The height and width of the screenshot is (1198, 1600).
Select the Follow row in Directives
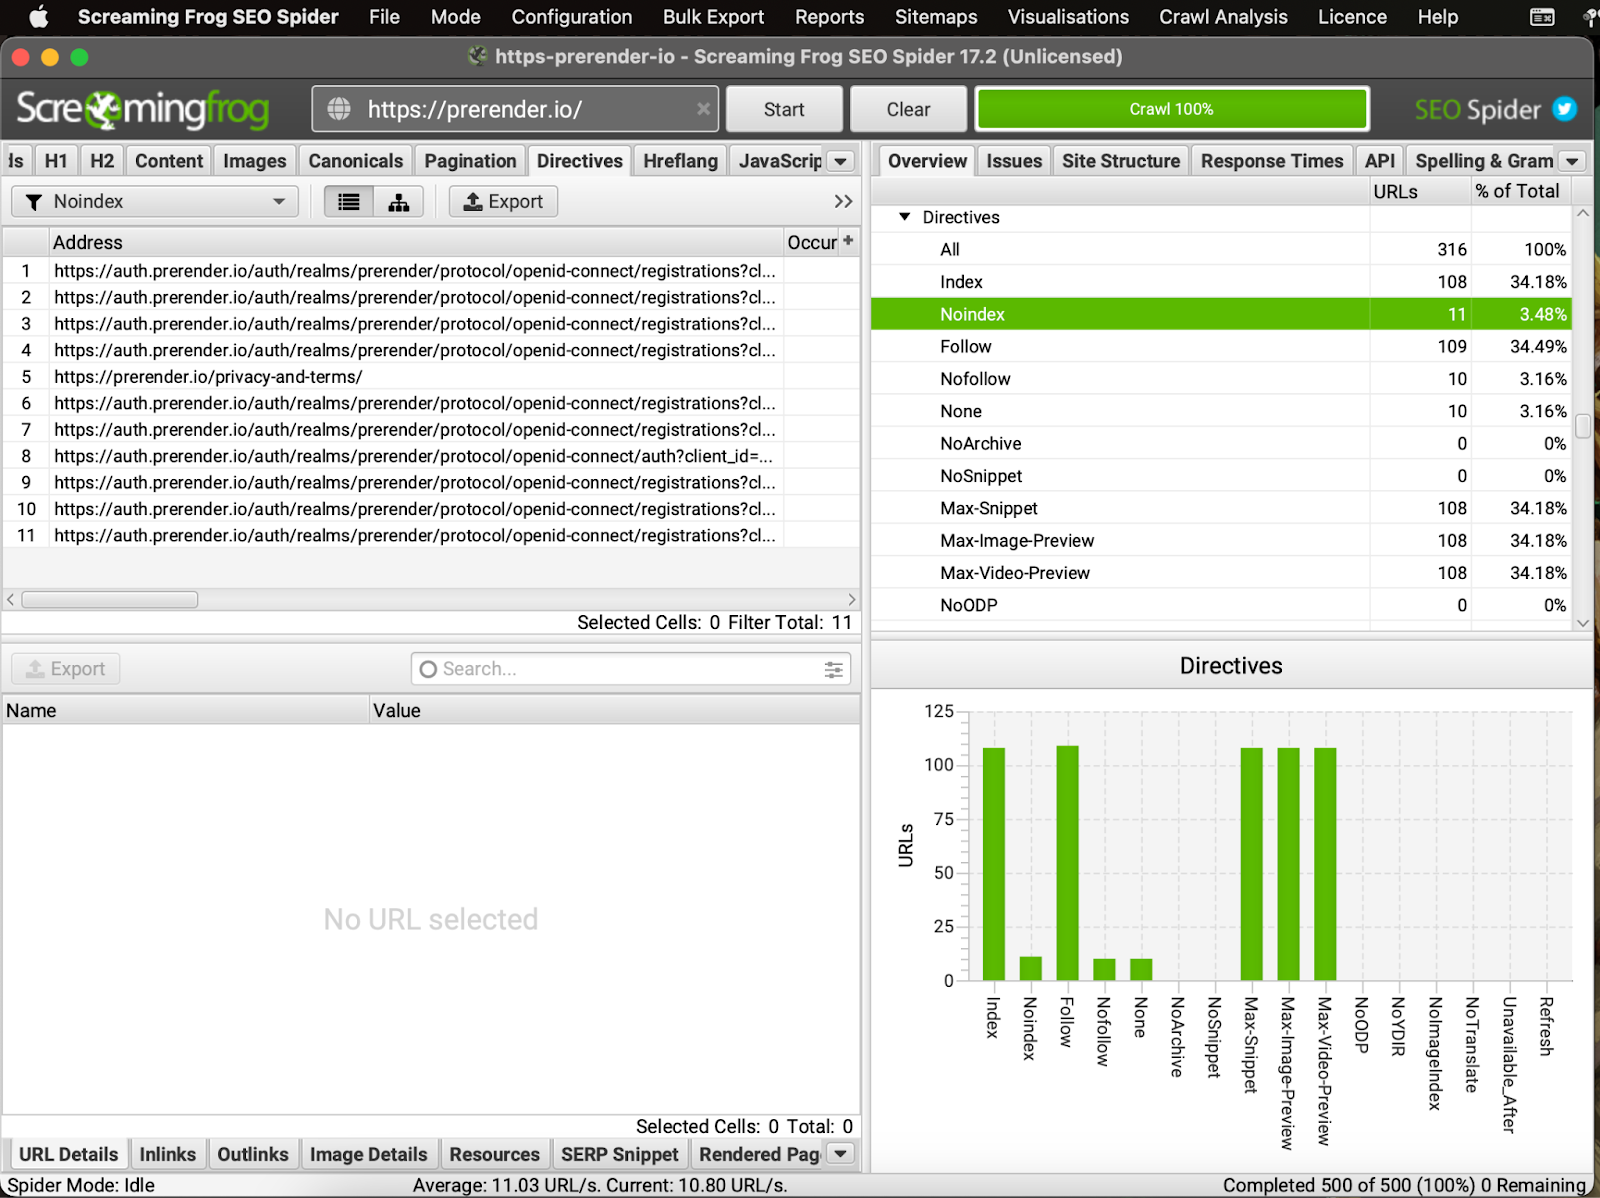click(x=1220, y=347)
